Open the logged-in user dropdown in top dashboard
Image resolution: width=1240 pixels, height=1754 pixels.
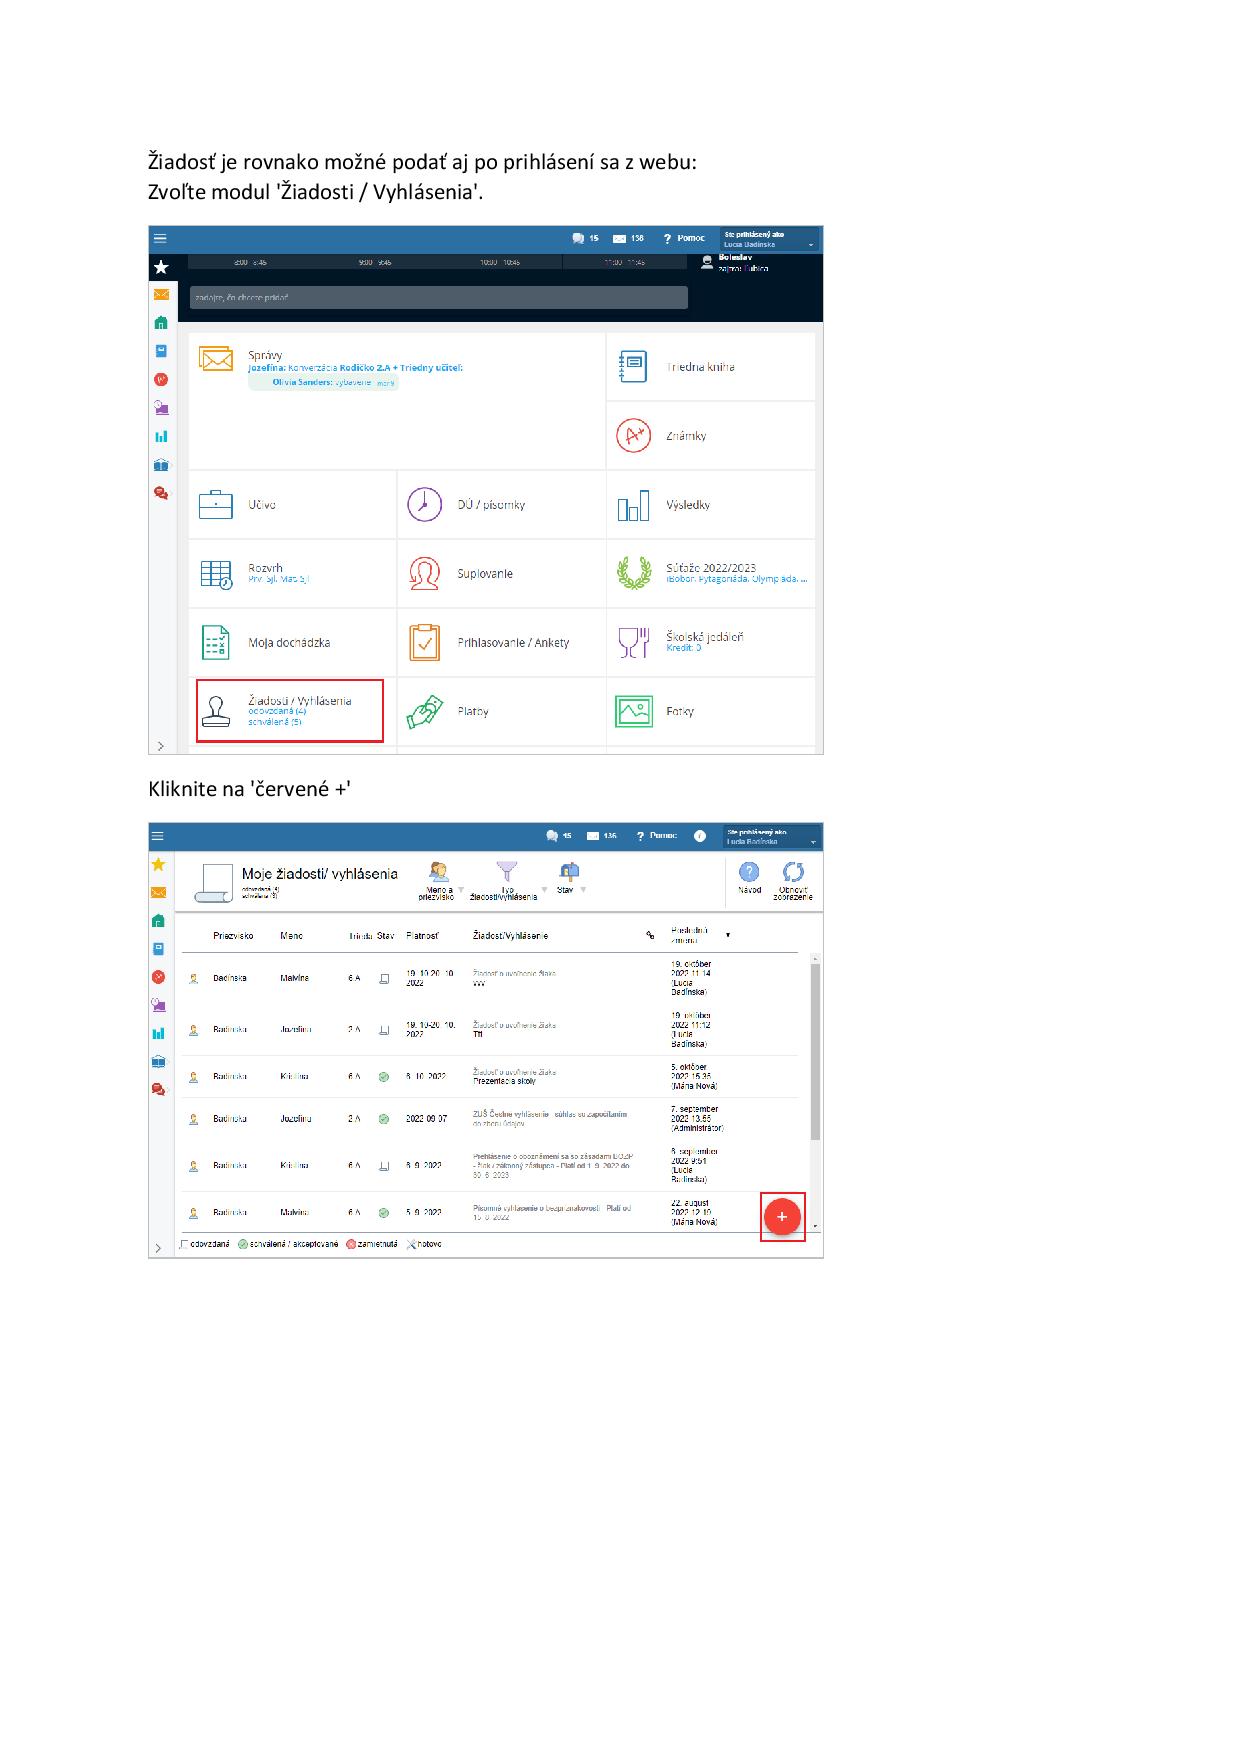point(770,239)
